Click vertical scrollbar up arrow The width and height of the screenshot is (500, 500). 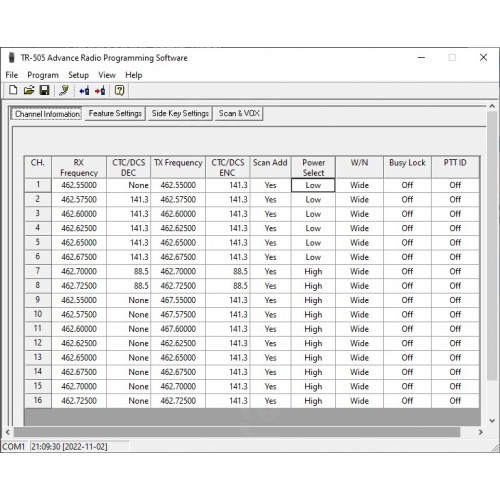pos(492,106)
